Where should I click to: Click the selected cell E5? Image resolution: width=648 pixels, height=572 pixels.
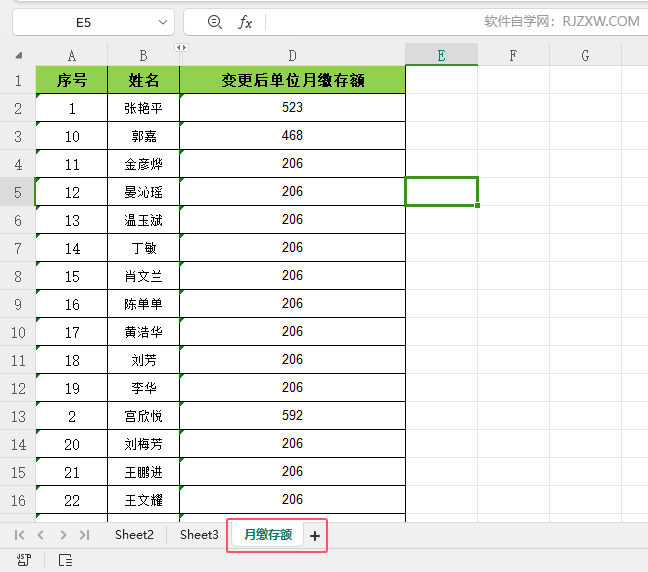(441, 191)
